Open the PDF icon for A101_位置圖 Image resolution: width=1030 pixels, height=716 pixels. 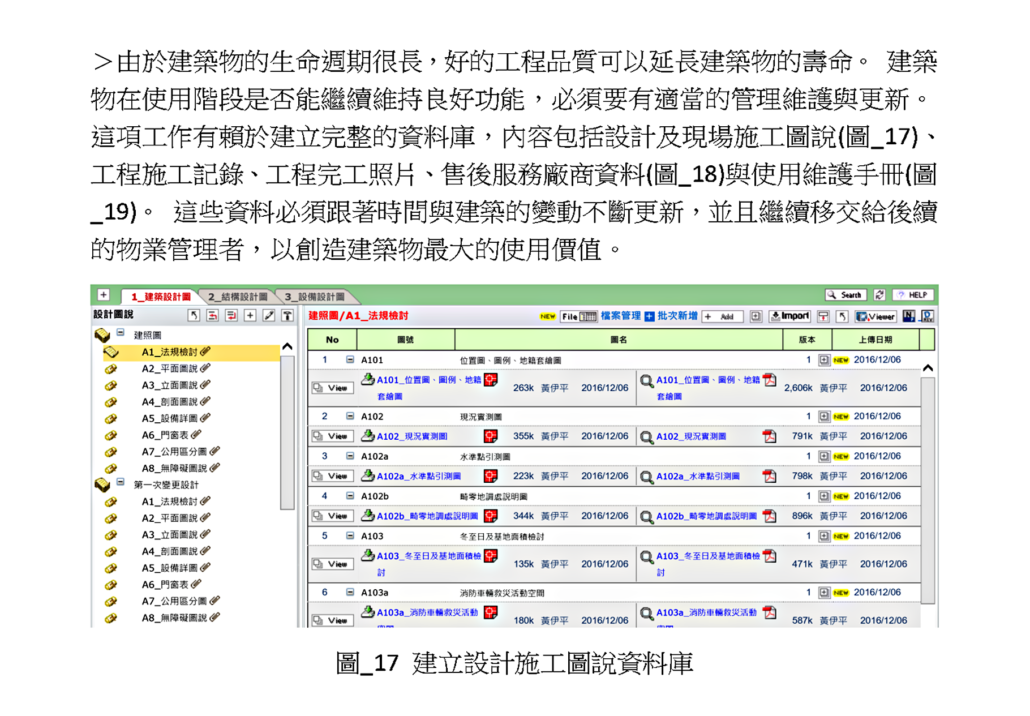pos(769,380)
